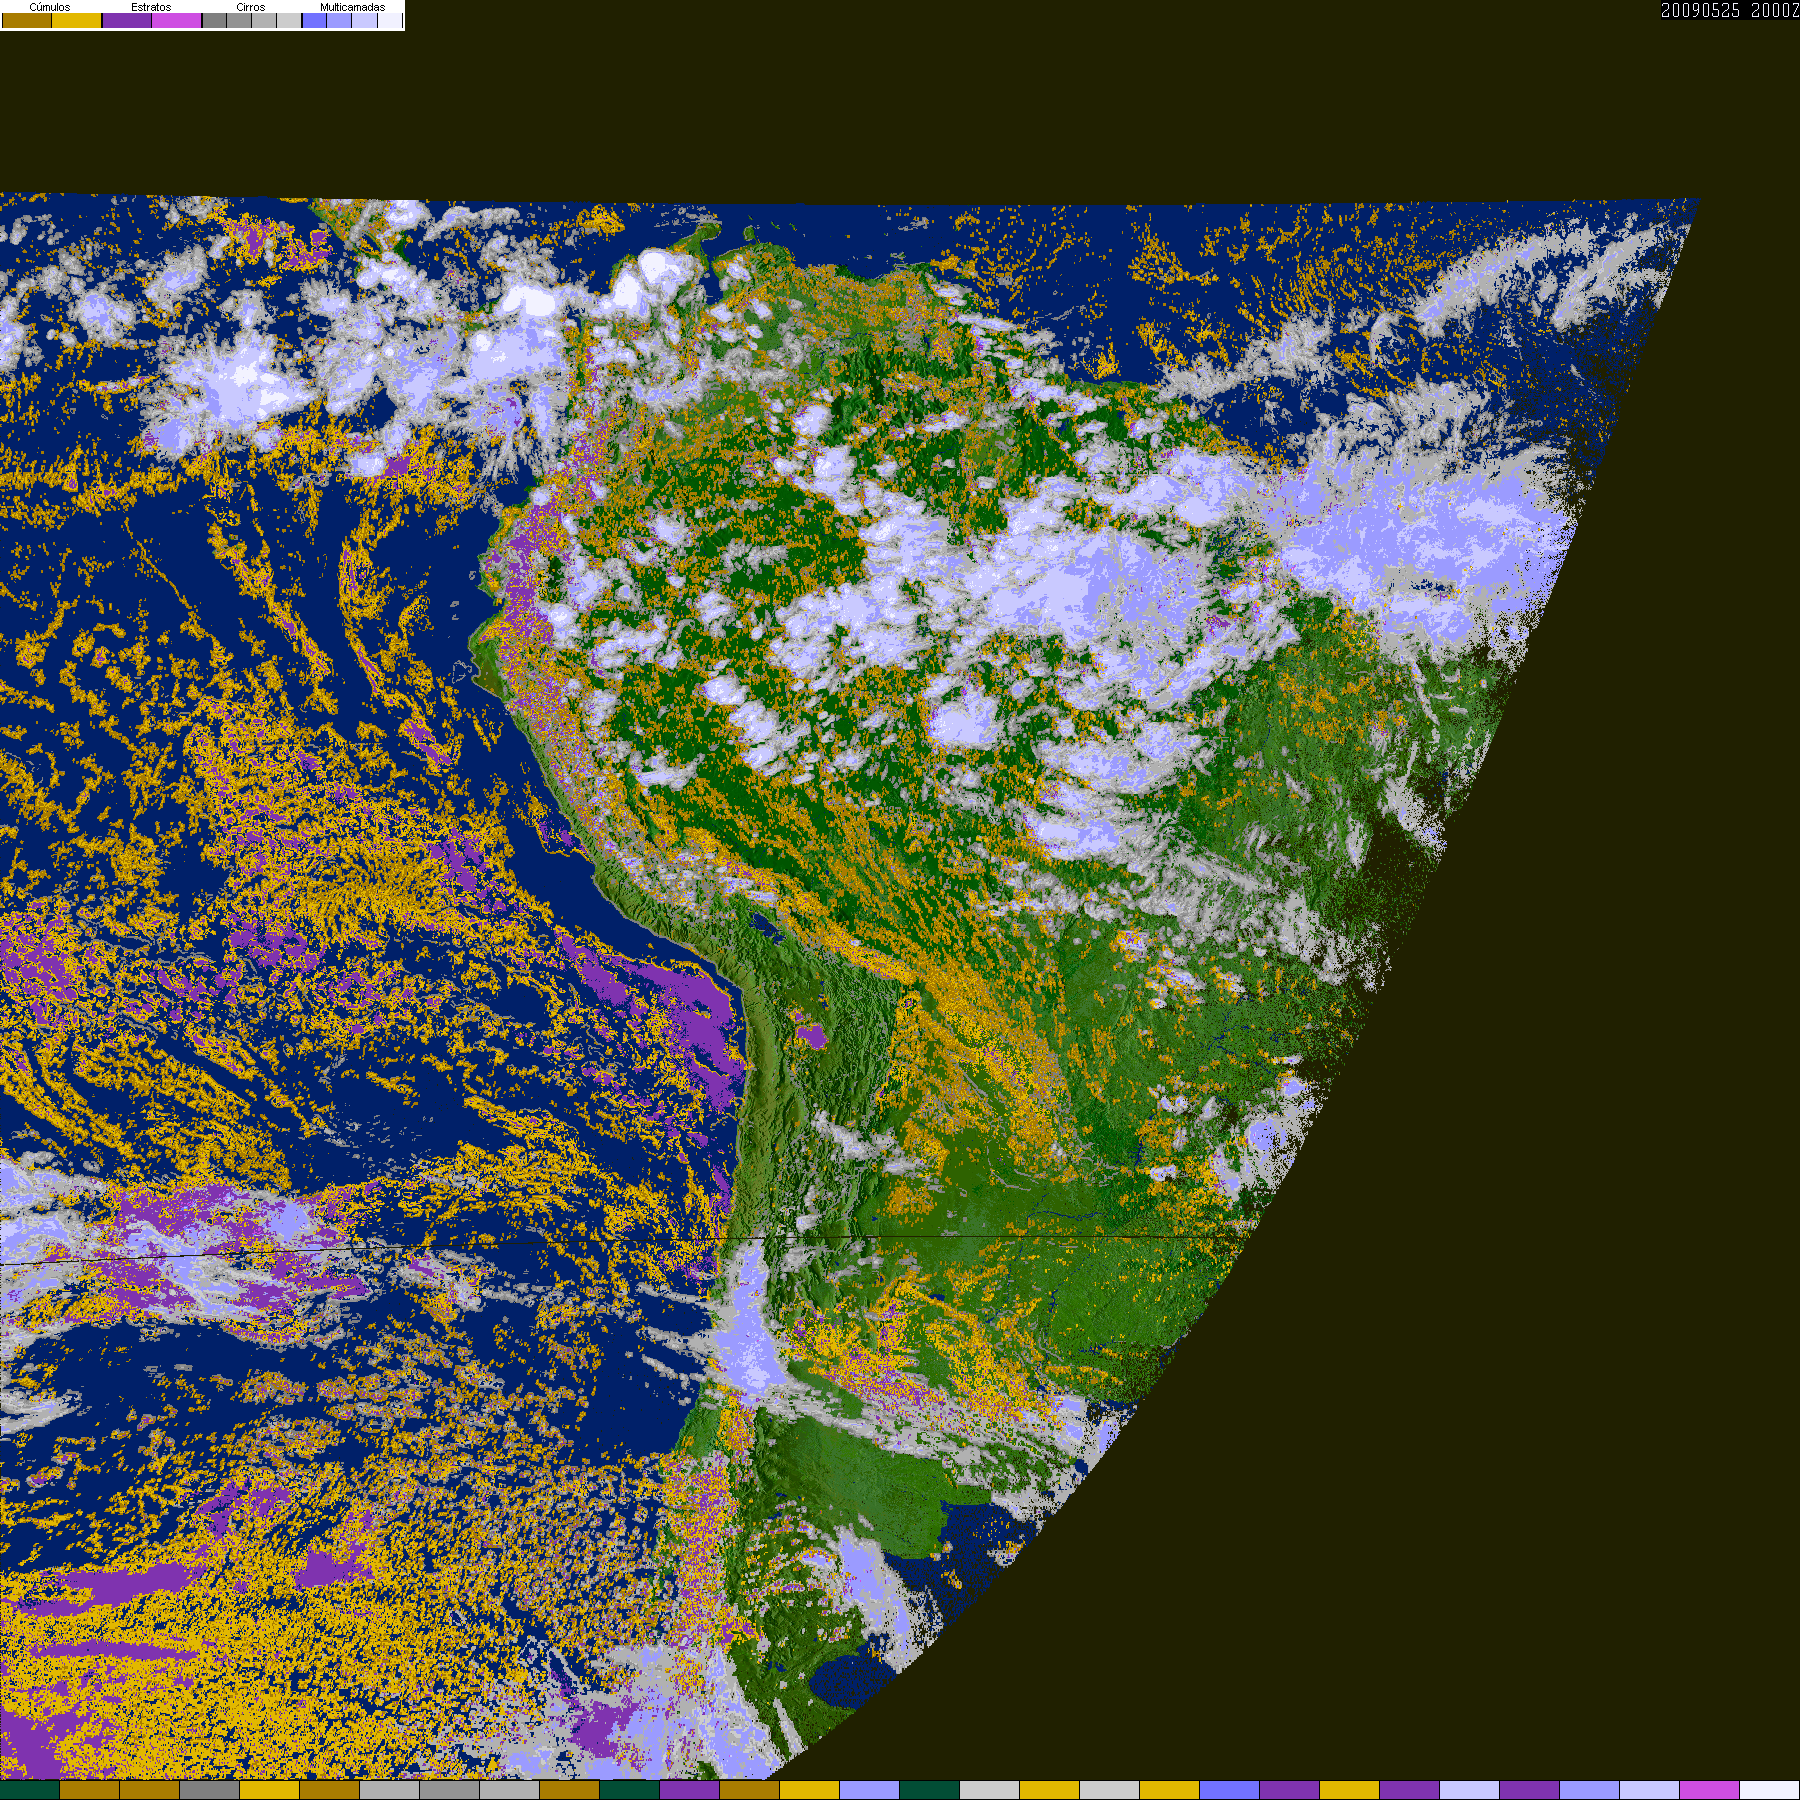Select the third pale blue Multicamadas swatch
The width and height of the screenshot is (1800, 1800).
pyautogui.click(x=364, y=20)
